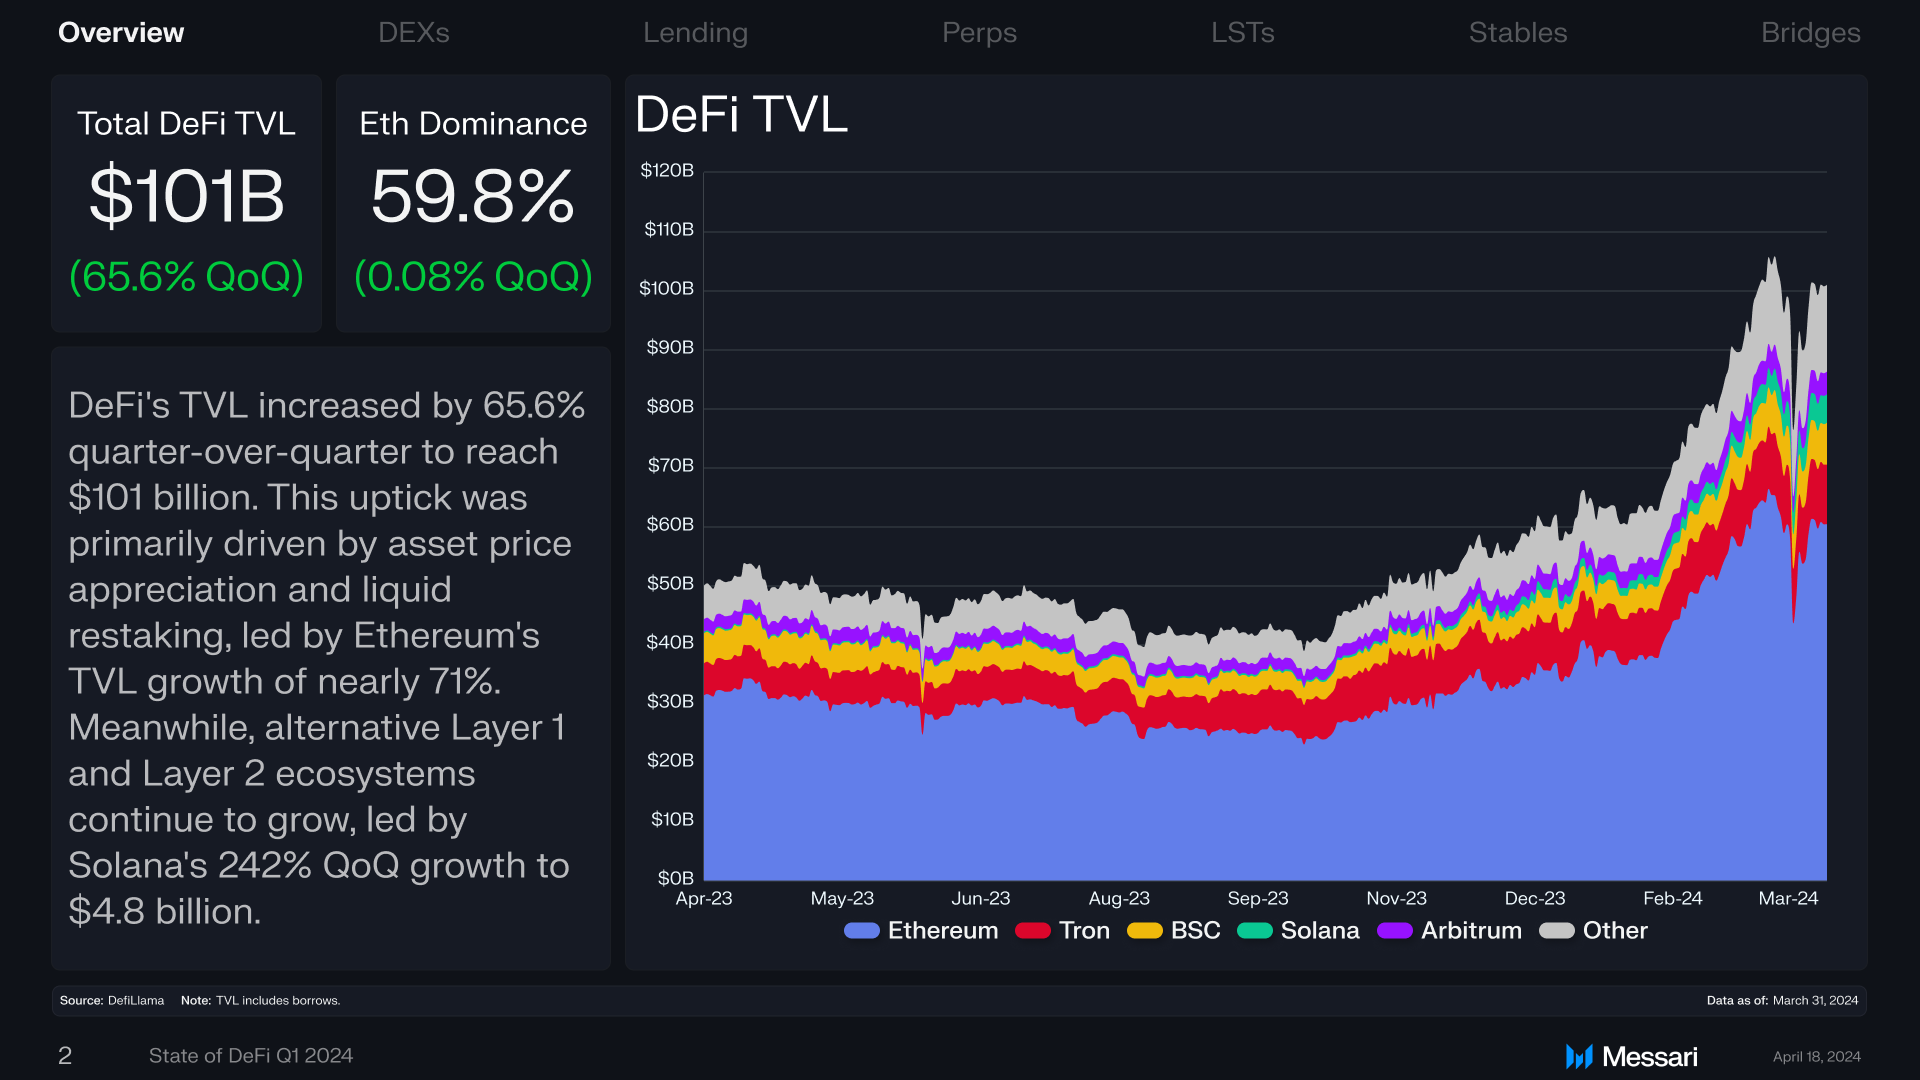
Task: Select the Stables tab
Action: tap(1518, 33)
